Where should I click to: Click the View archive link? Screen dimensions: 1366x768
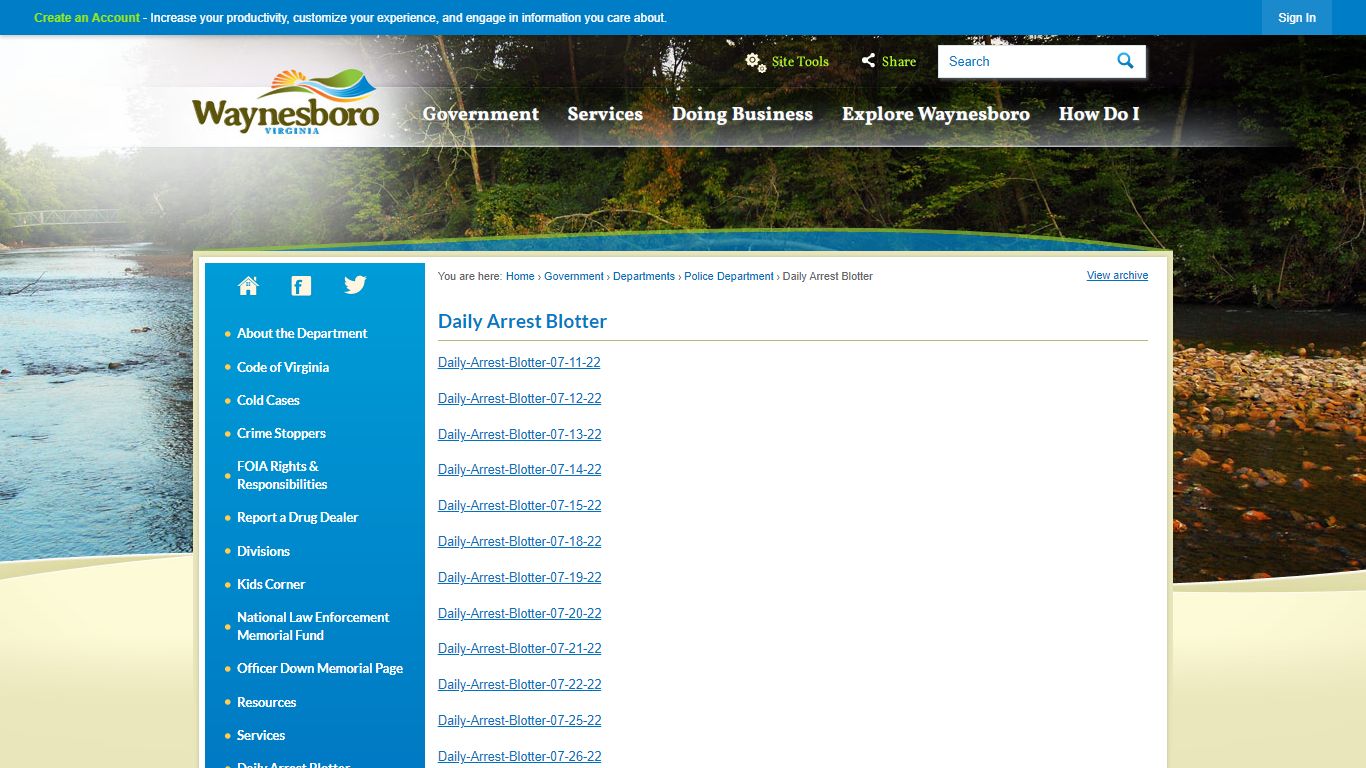pos(1117,275)
